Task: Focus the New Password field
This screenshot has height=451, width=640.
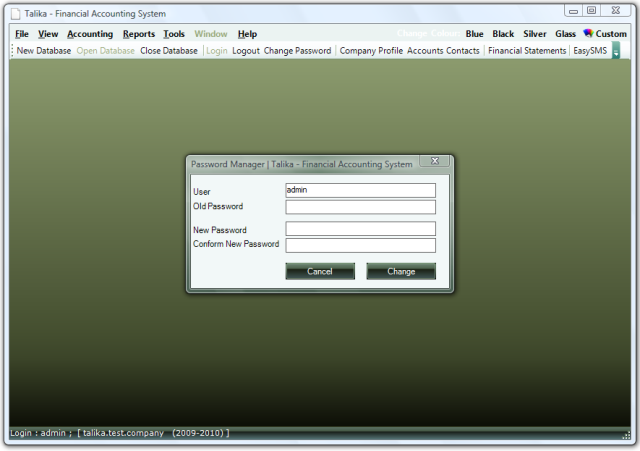Action: [x=360, y=229]
